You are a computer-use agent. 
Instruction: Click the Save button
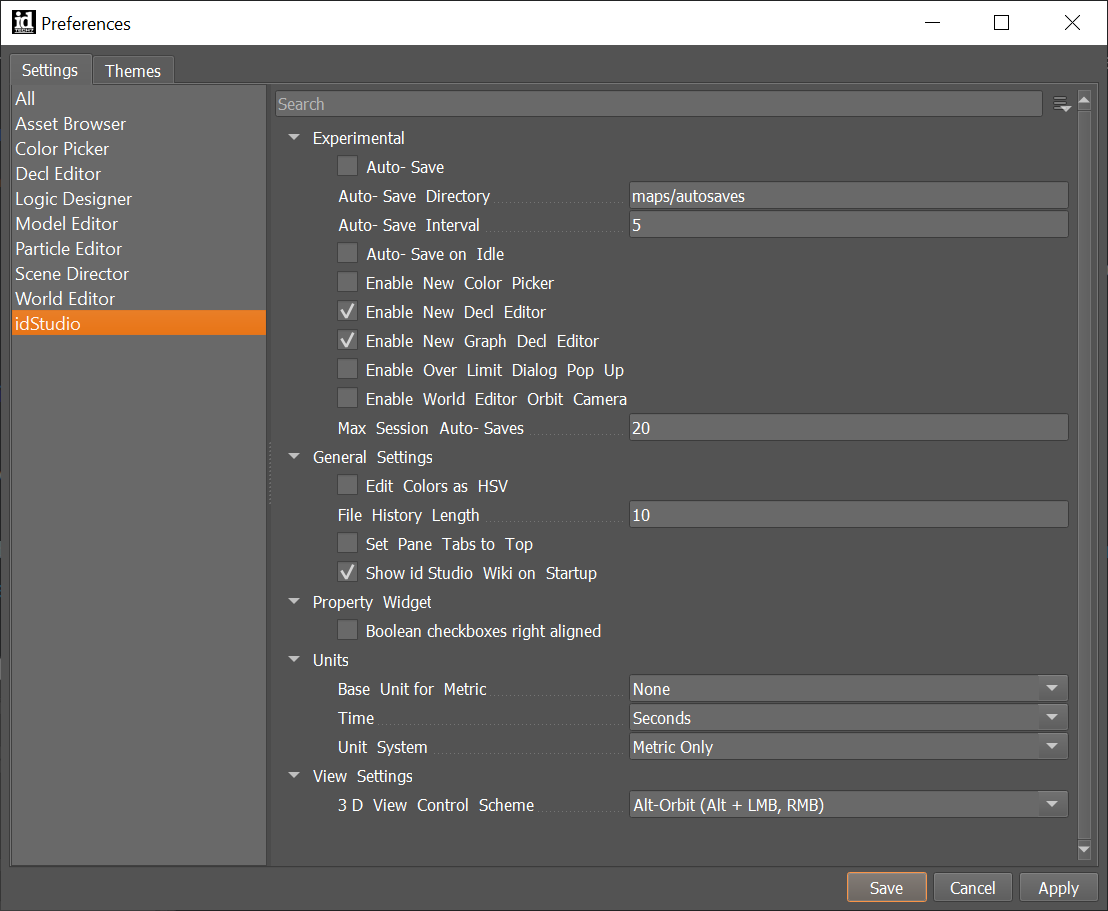coord(886,887)
